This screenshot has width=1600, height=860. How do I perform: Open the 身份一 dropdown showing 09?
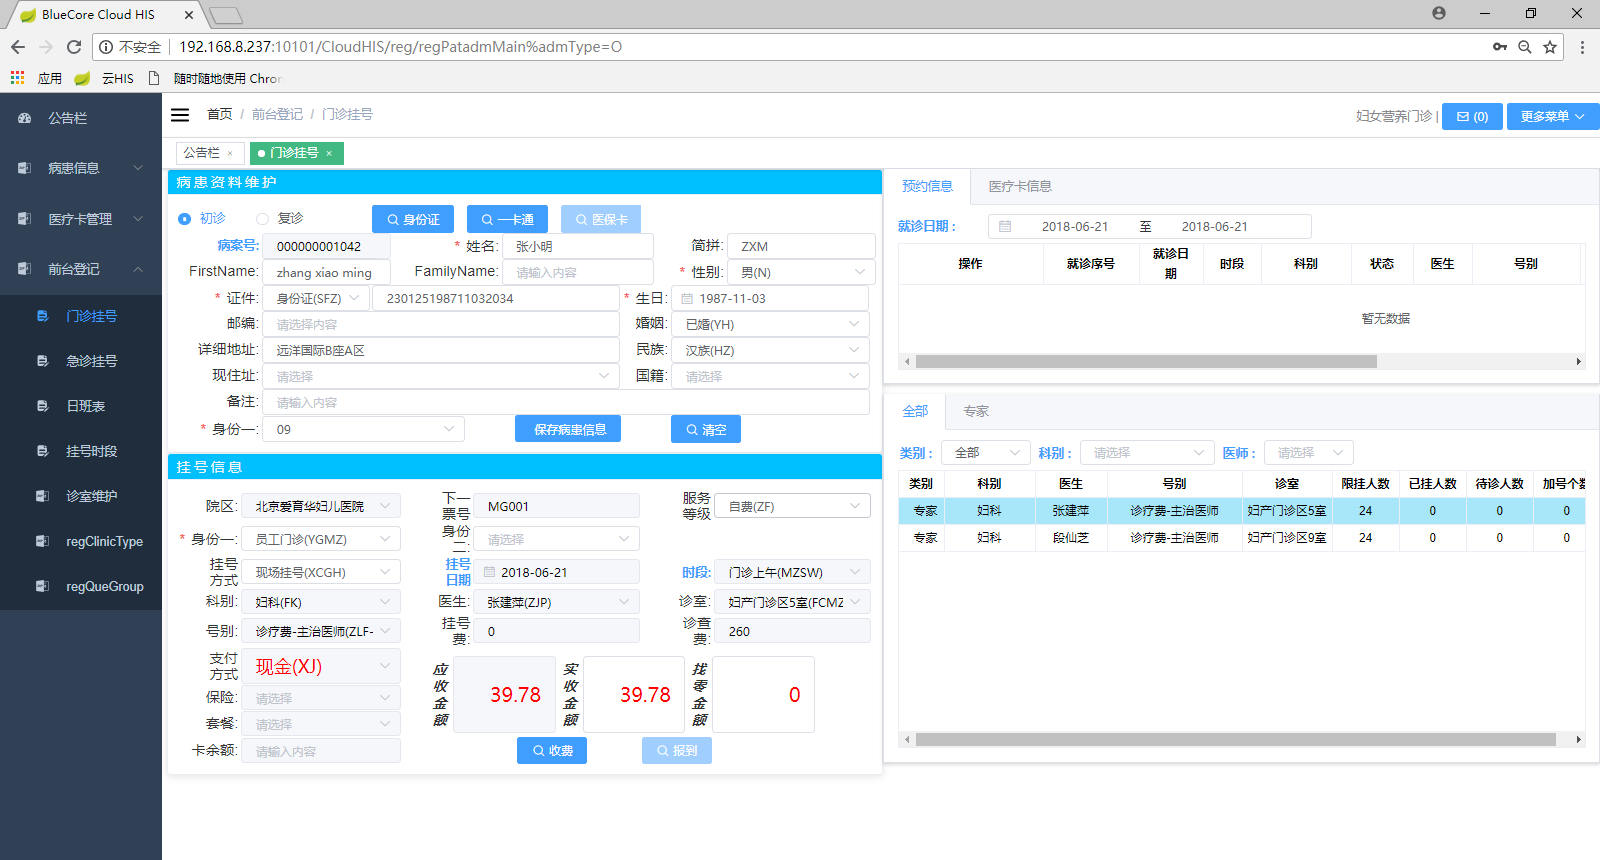[363, 429]
